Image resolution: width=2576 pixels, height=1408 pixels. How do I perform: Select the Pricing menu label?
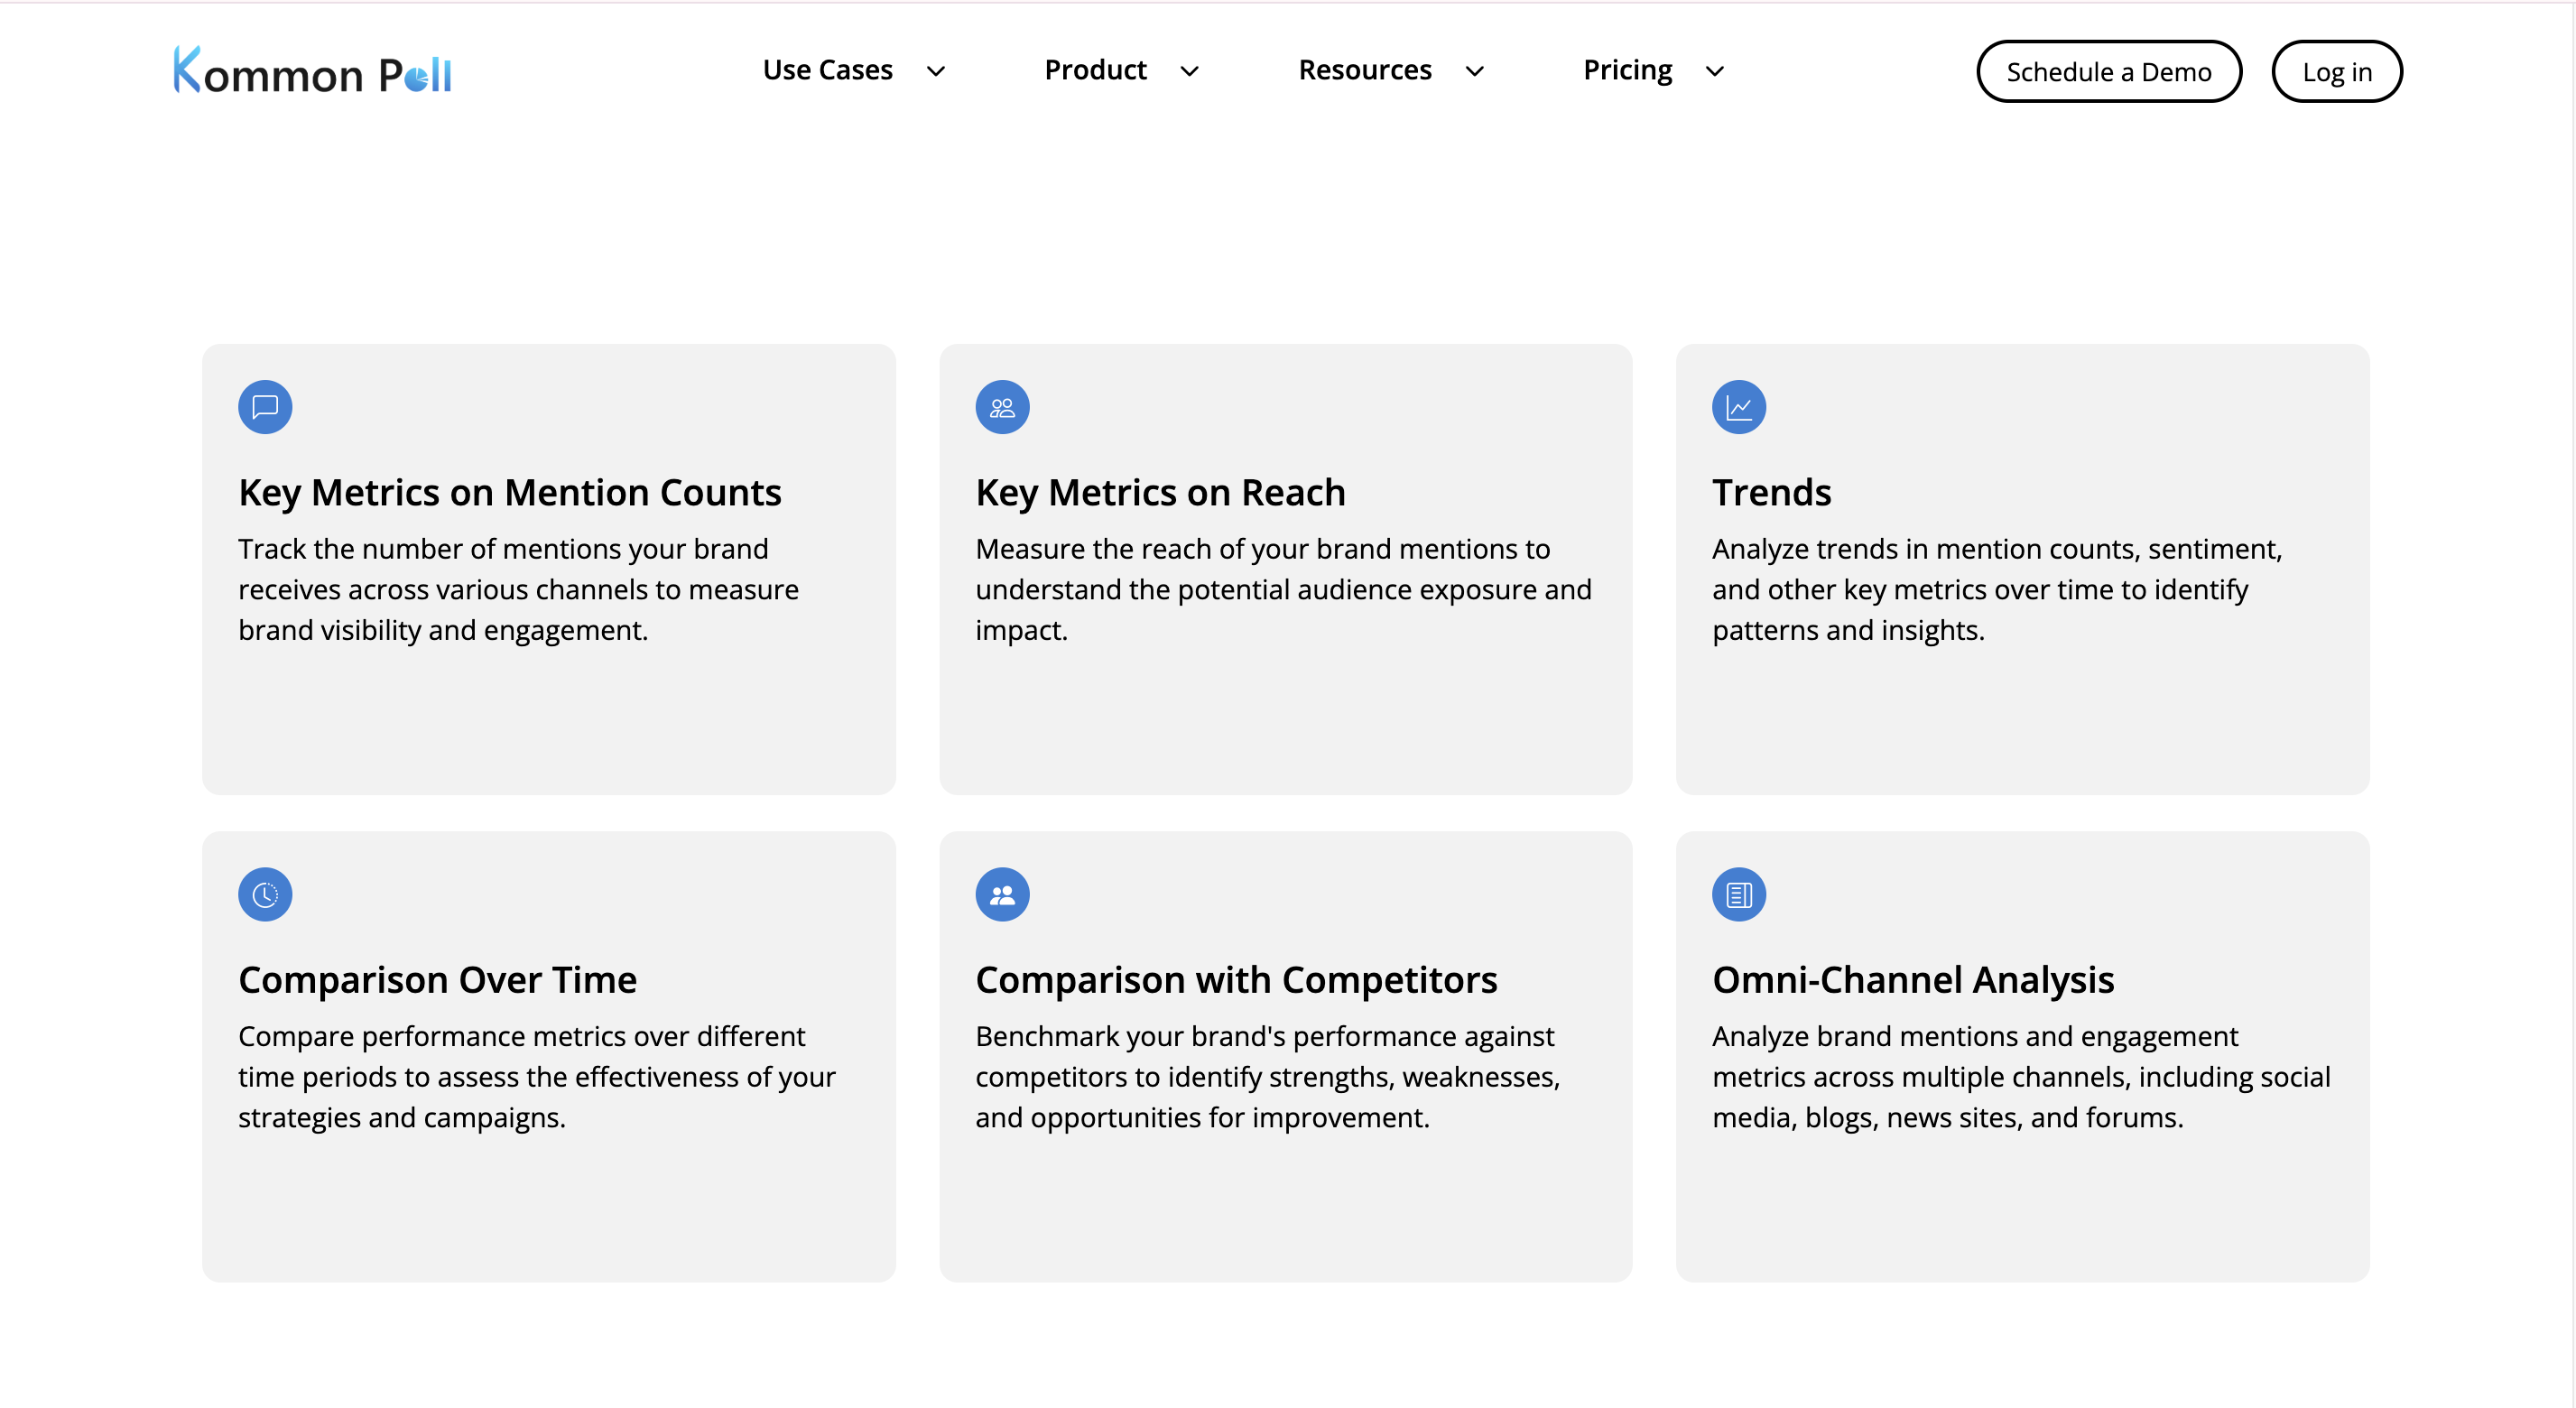coord(1627,70)
